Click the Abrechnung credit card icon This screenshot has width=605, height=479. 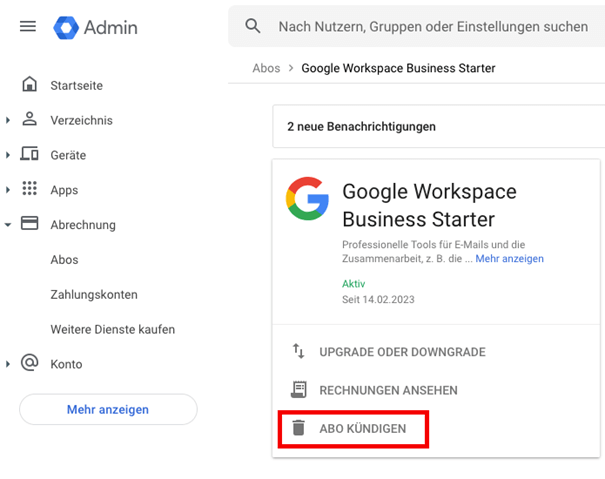tap(29, 223)
